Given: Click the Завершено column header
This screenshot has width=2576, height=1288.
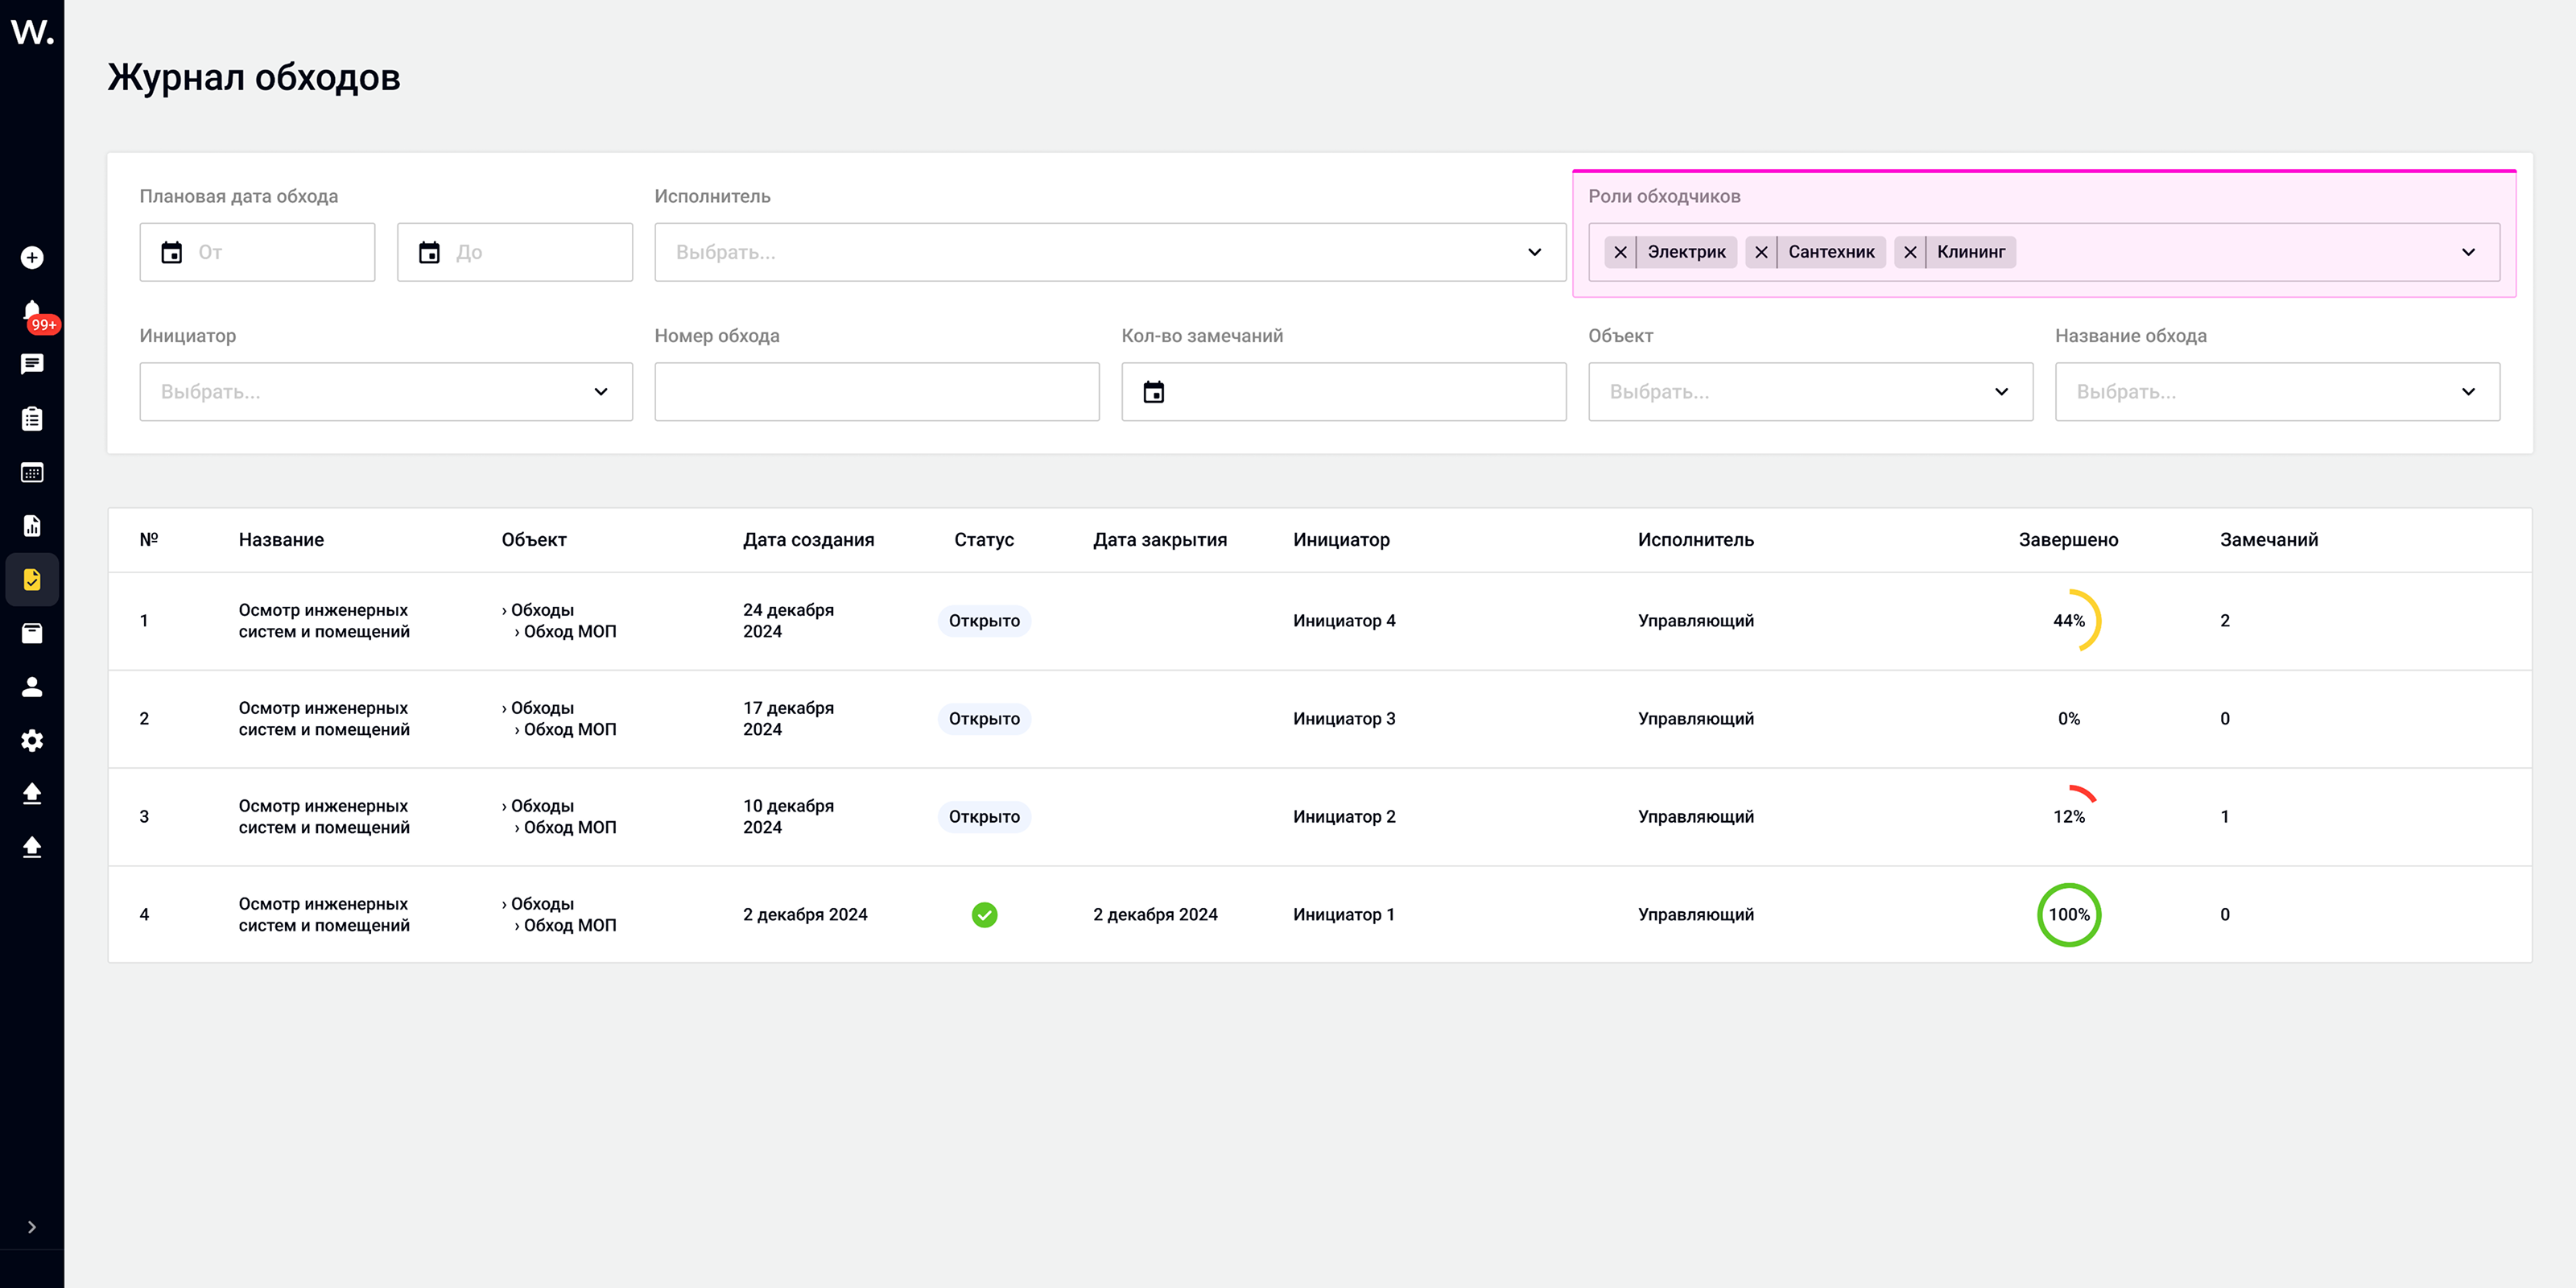Looking at the screenshot, I should (x=2068, y=540).
